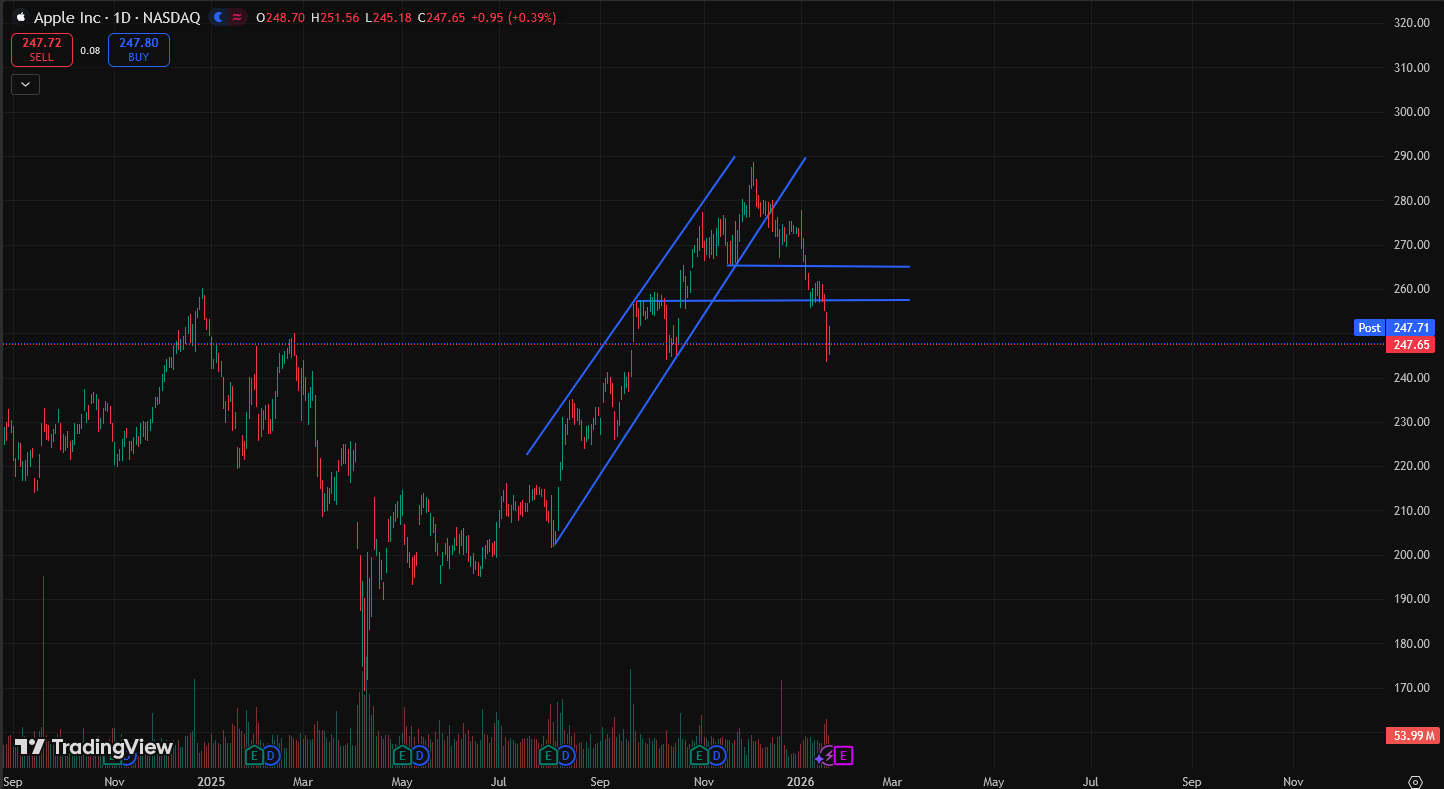This screenshot has height=789, width=1444.
Task: Click the 200.00 price axis label
Action: coord(1411,555)
